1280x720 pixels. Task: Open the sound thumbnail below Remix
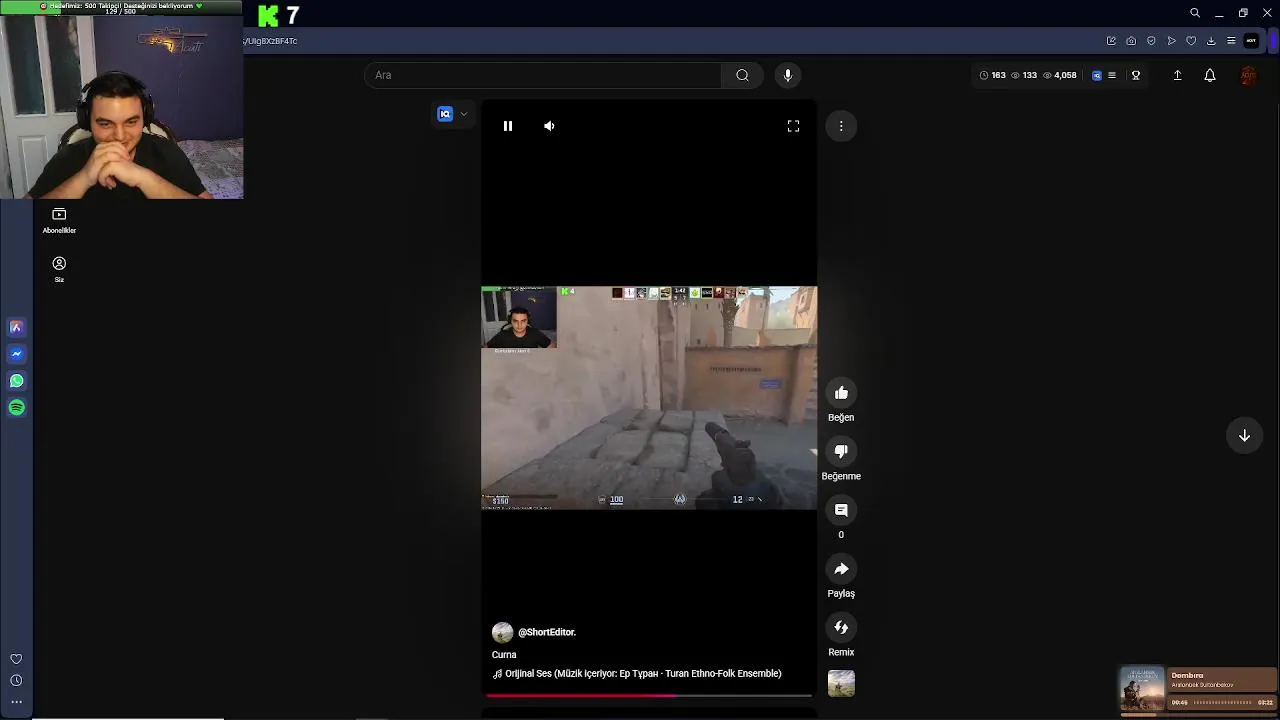pyautogui.click(x=841, y=684)
